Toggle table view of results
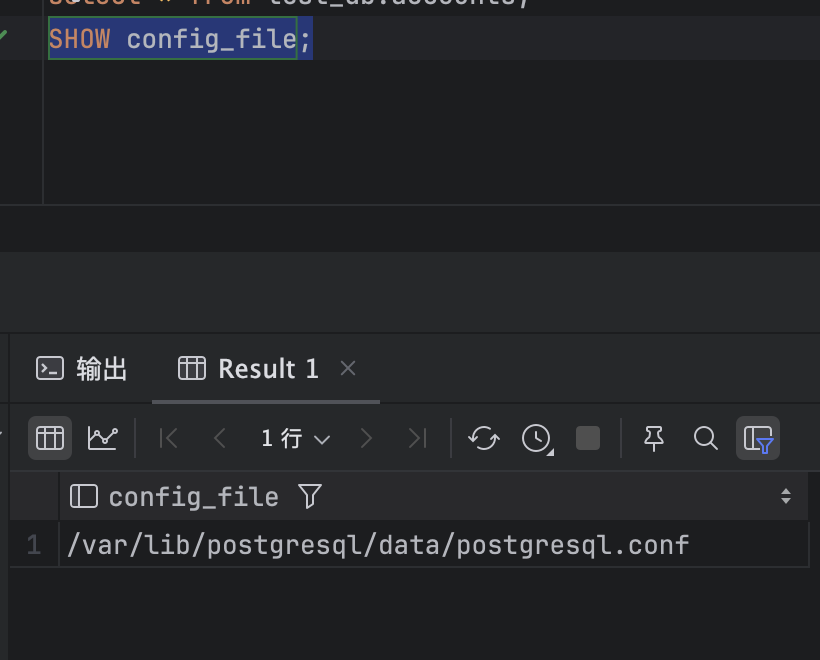The image size is (820, 660). (x=50, y=438)
